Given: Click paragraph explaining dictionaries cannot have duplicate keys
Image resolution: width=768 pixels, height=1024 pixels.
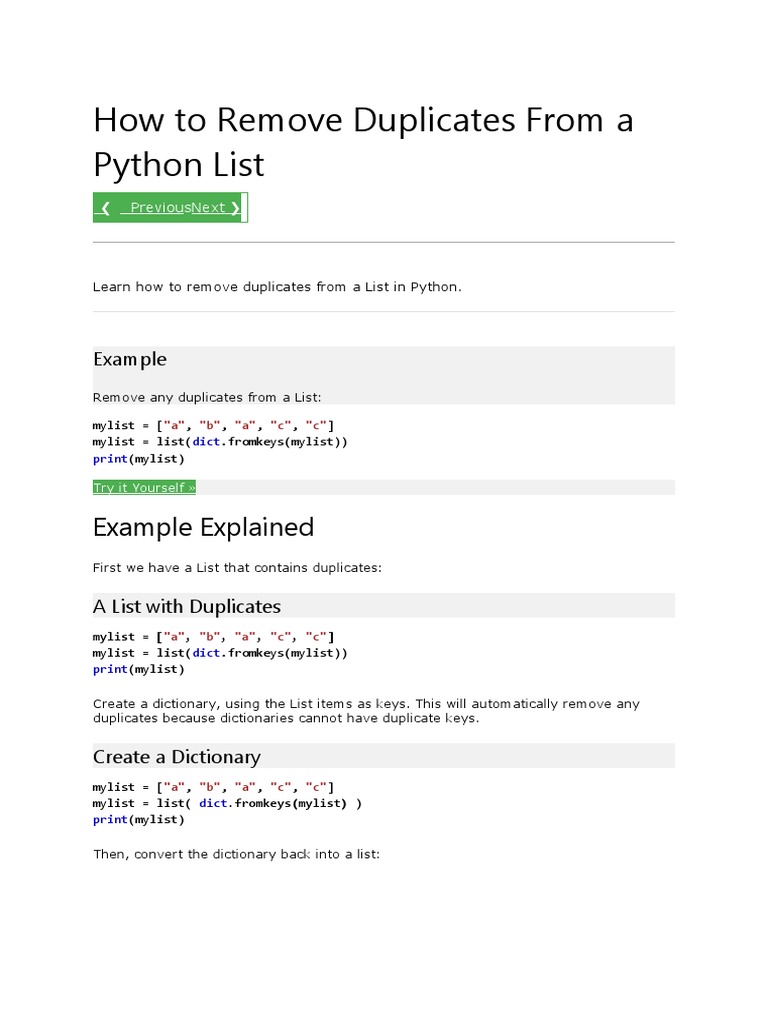Looking at the screenshot, I should tap(366, 711).
